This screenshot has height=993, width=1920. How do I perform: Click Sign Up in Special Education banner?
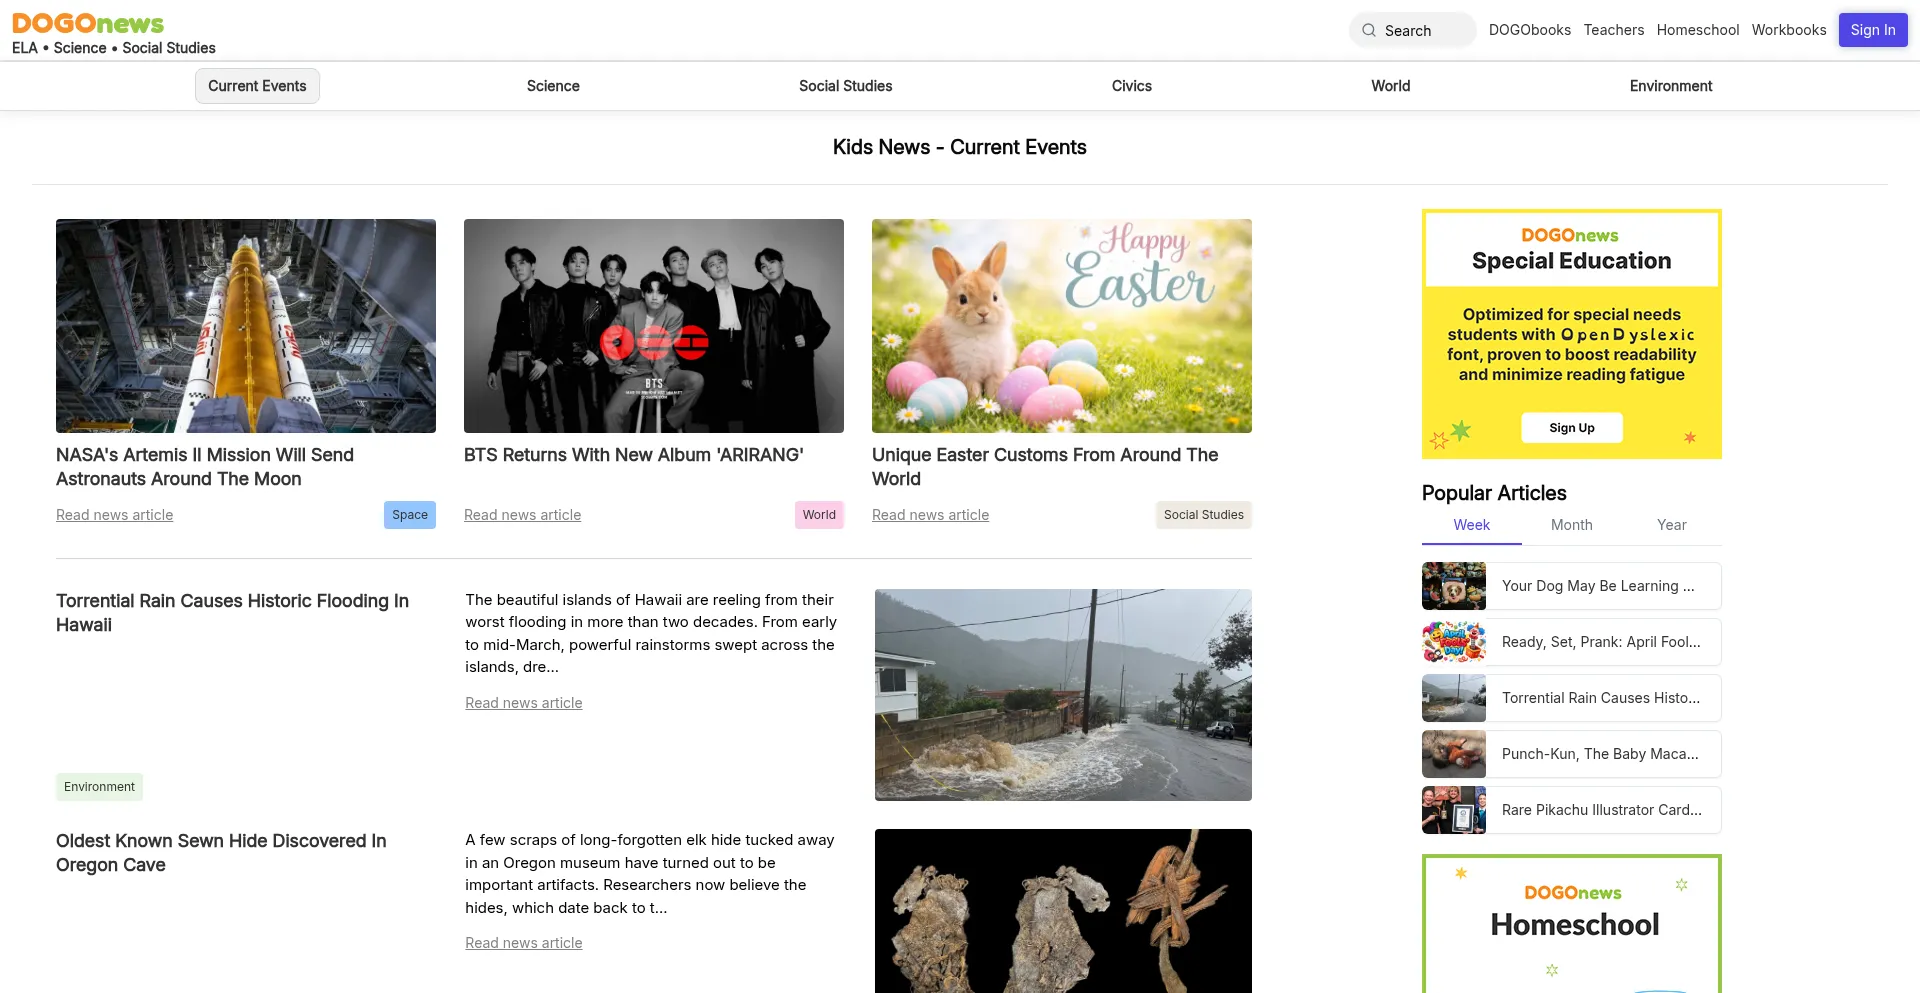point(1572,428)
